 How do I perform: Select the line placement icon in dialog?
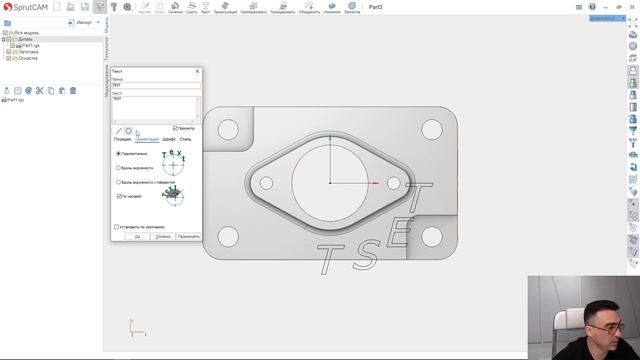tap(119, 131)
